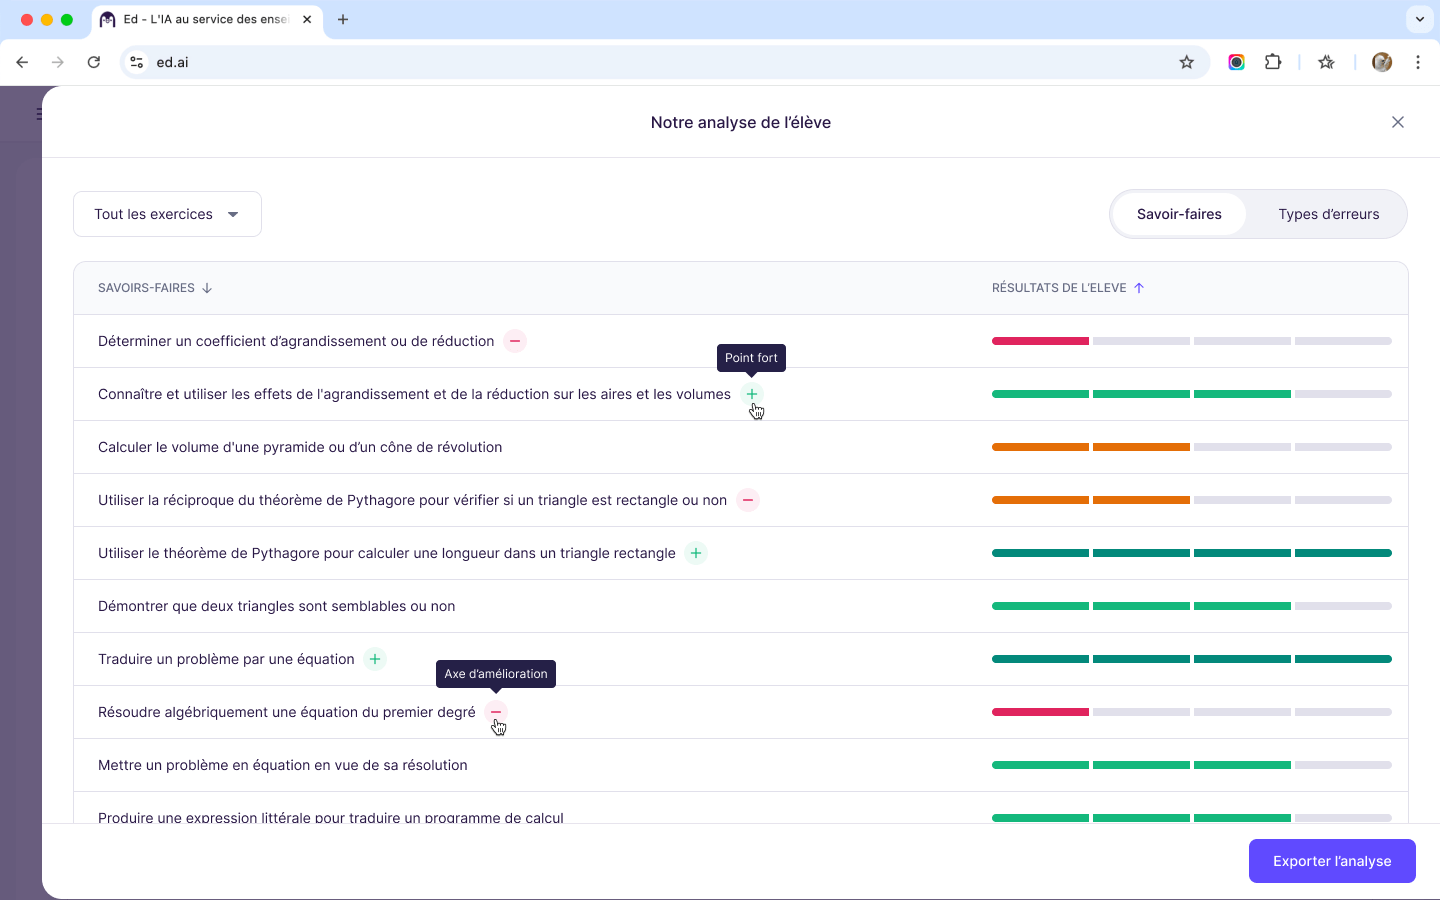Switch to the Types d'erreurs tab
Screen dimensions: 1440x900
tap(1328, 214)
